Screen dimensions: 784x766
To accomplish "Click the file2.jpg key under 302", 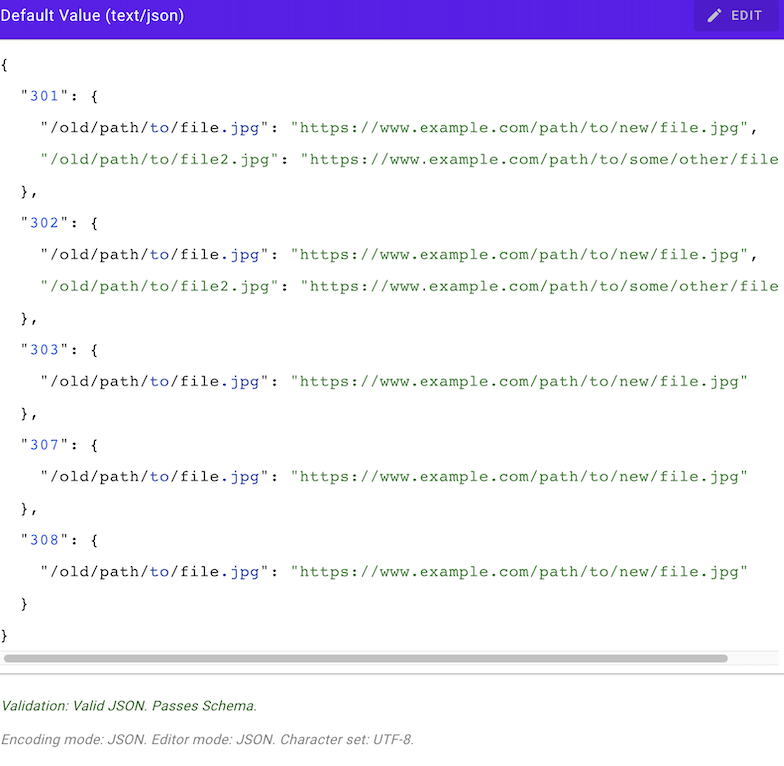I will pyautogui.click(x=159, y=287).
